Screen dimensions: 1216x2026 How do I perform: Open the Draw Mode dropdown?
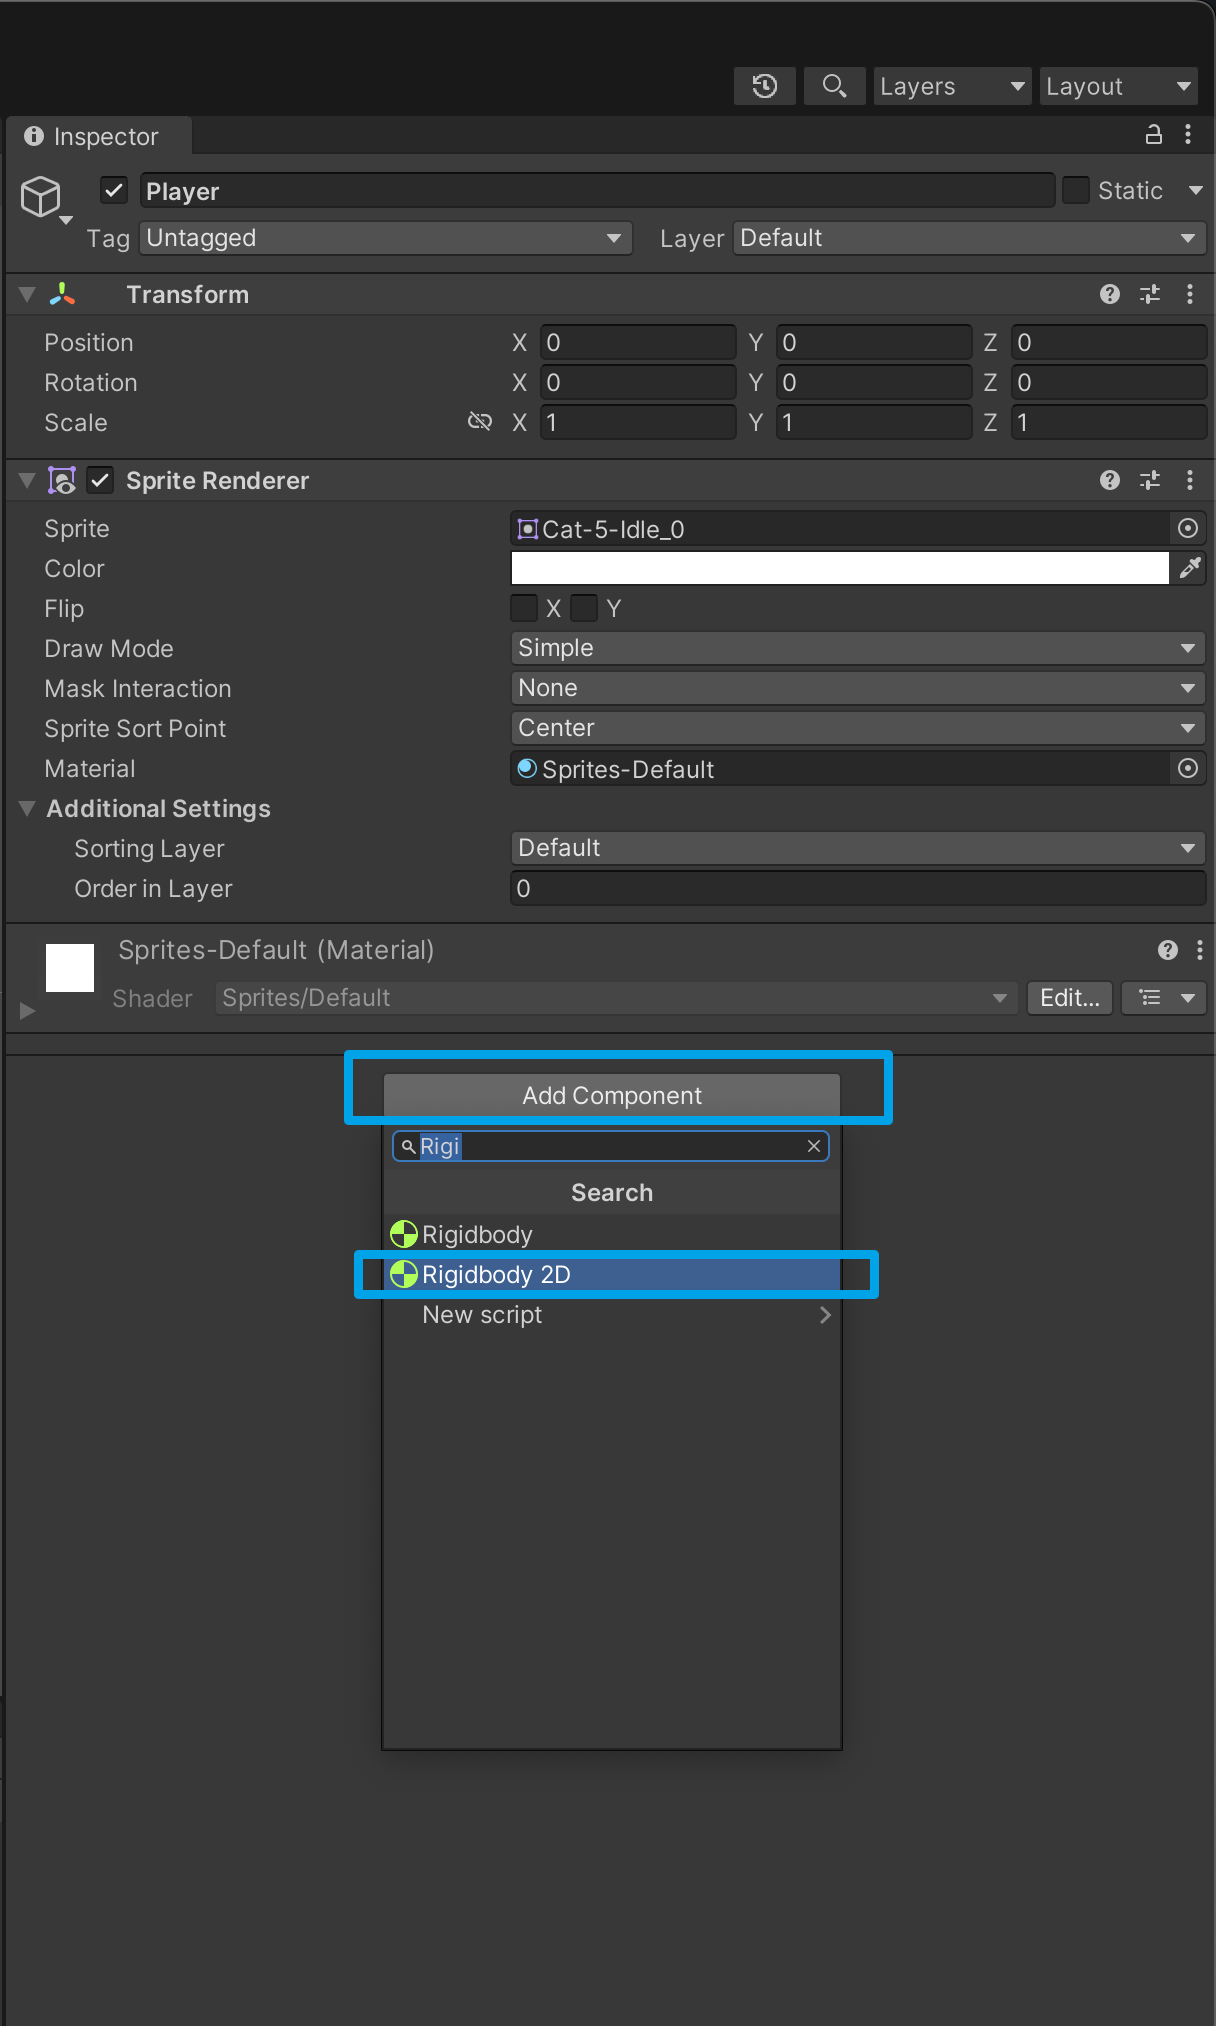(857, 648)
